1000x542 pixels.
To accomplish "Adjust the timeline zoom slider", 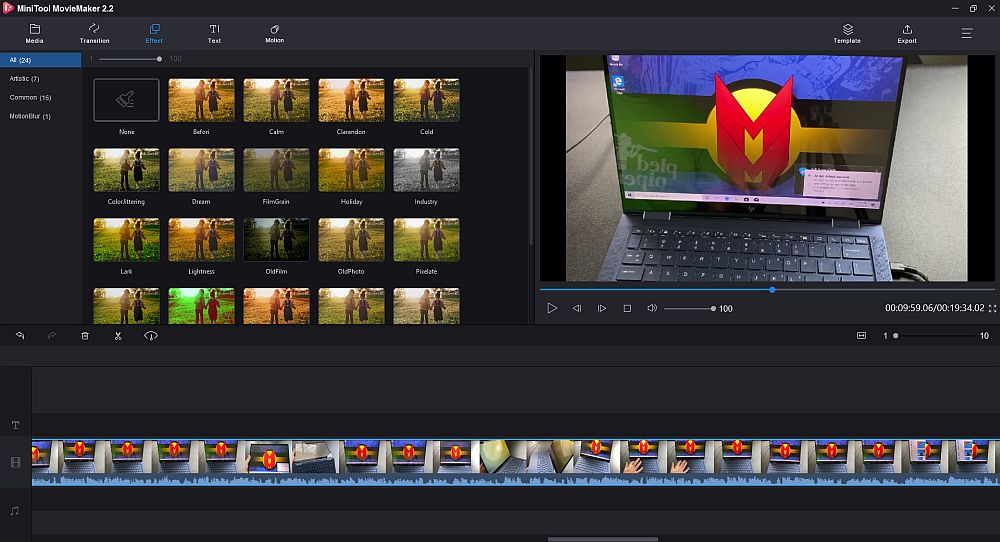I will (933, 335).
